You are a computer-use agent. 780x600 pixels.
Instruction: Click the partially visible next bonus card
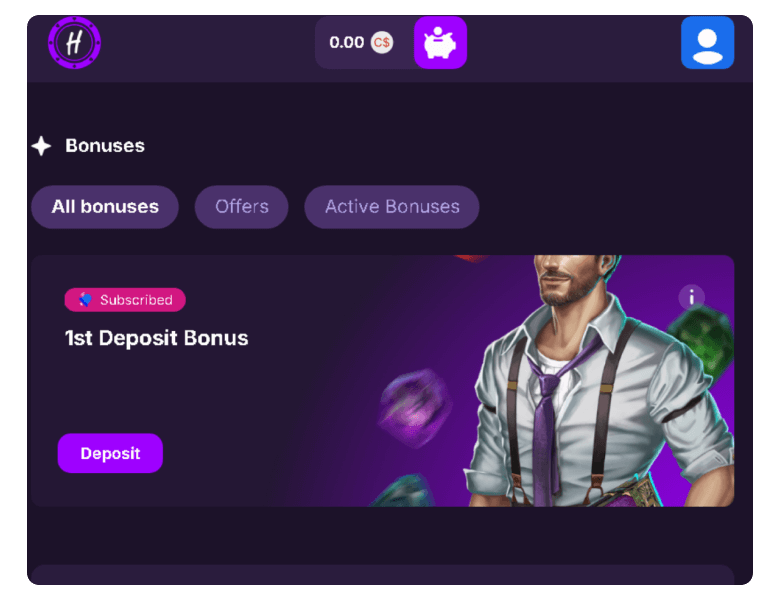click(x=383, y=575)
